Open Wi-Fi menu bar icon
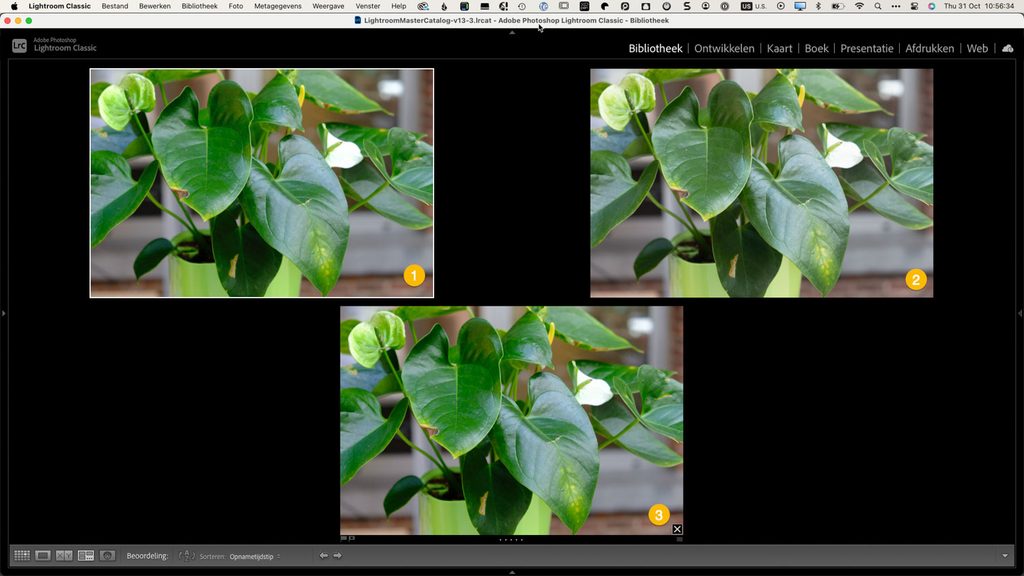Image resolution: width=1024 pixels, height=576 pixels. (859, 6)
